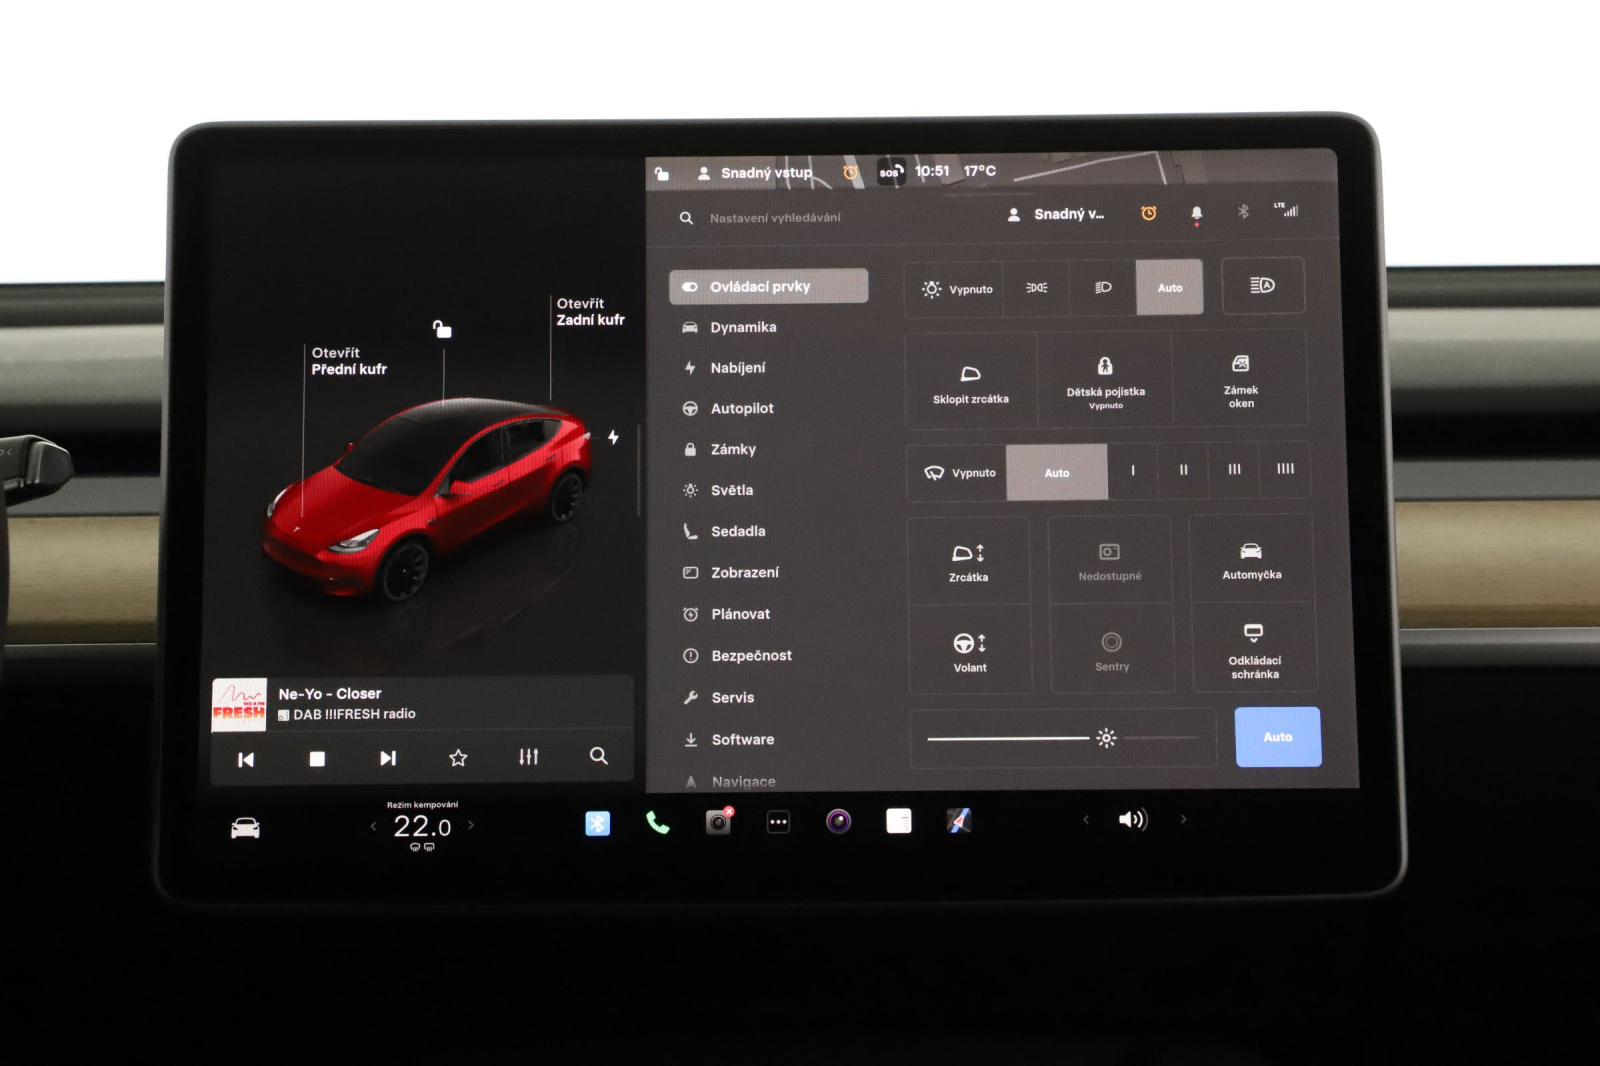The image size is (1600, 1066).
Task: Select wiper speed level I
Action: [x=1133, y=470]
